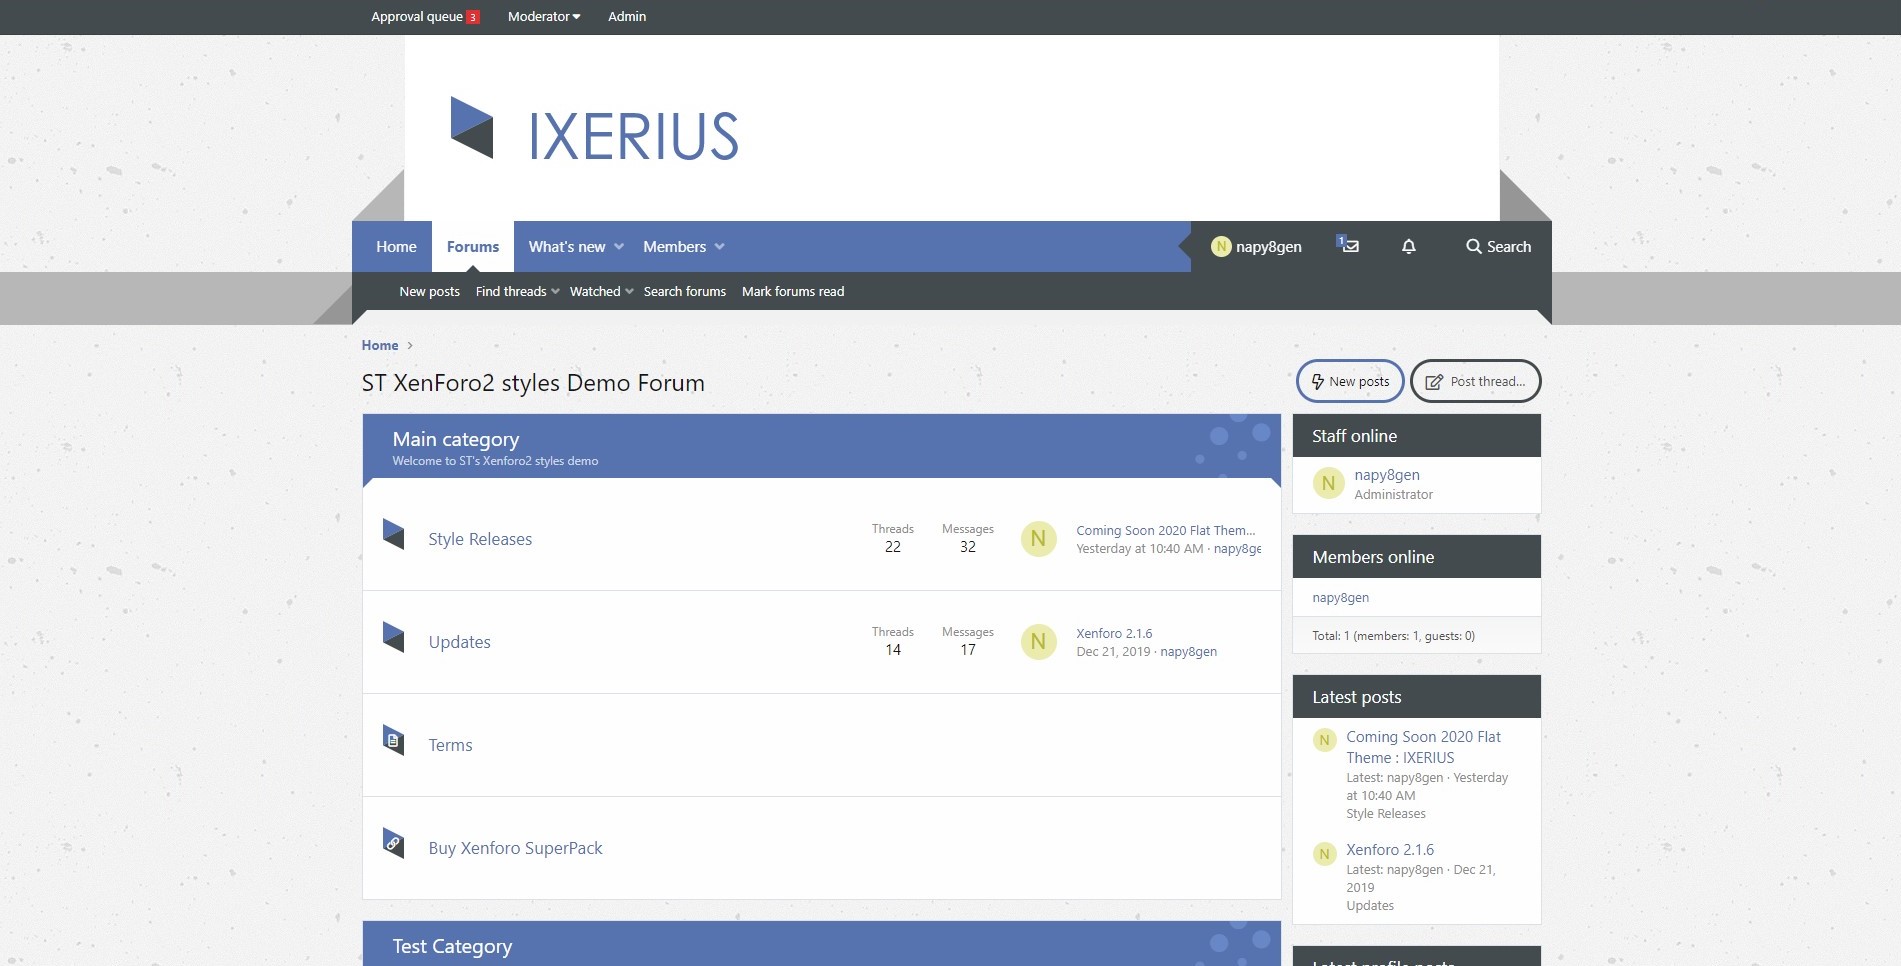Click napy8gen avatar in the navigation bar

pyautogui.click(x=1220, y=246)
